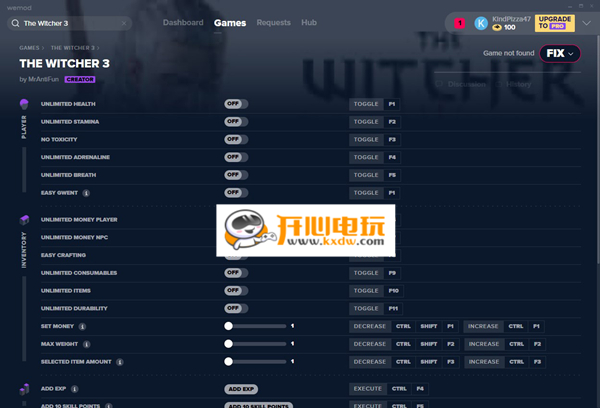The width and height of the screenshot is (600, 408).
Task: Switch to the Dashboard tab
Action: tap(183, 22)
